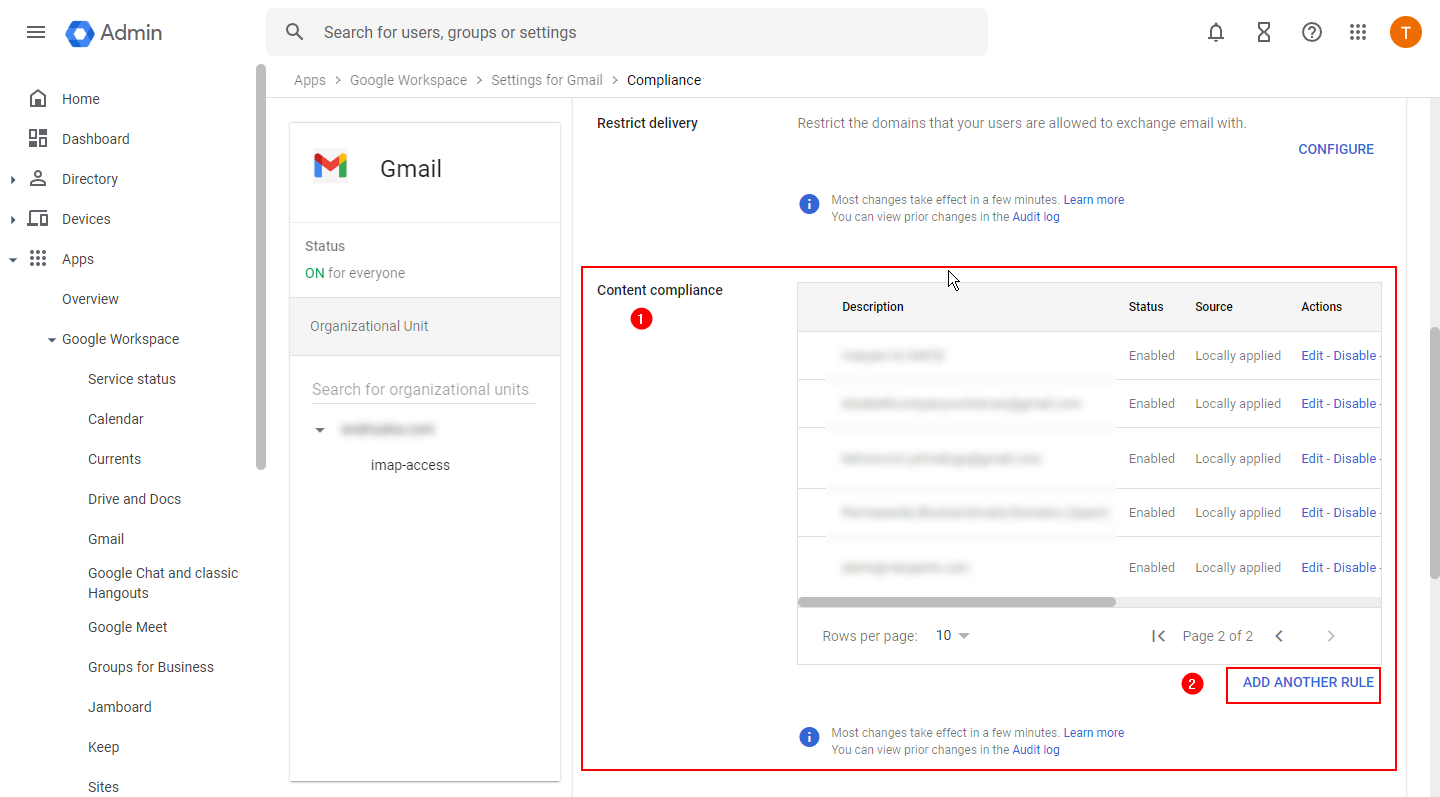
Task: Open the Rows per page dropdown
Action: tap(951, 635)
